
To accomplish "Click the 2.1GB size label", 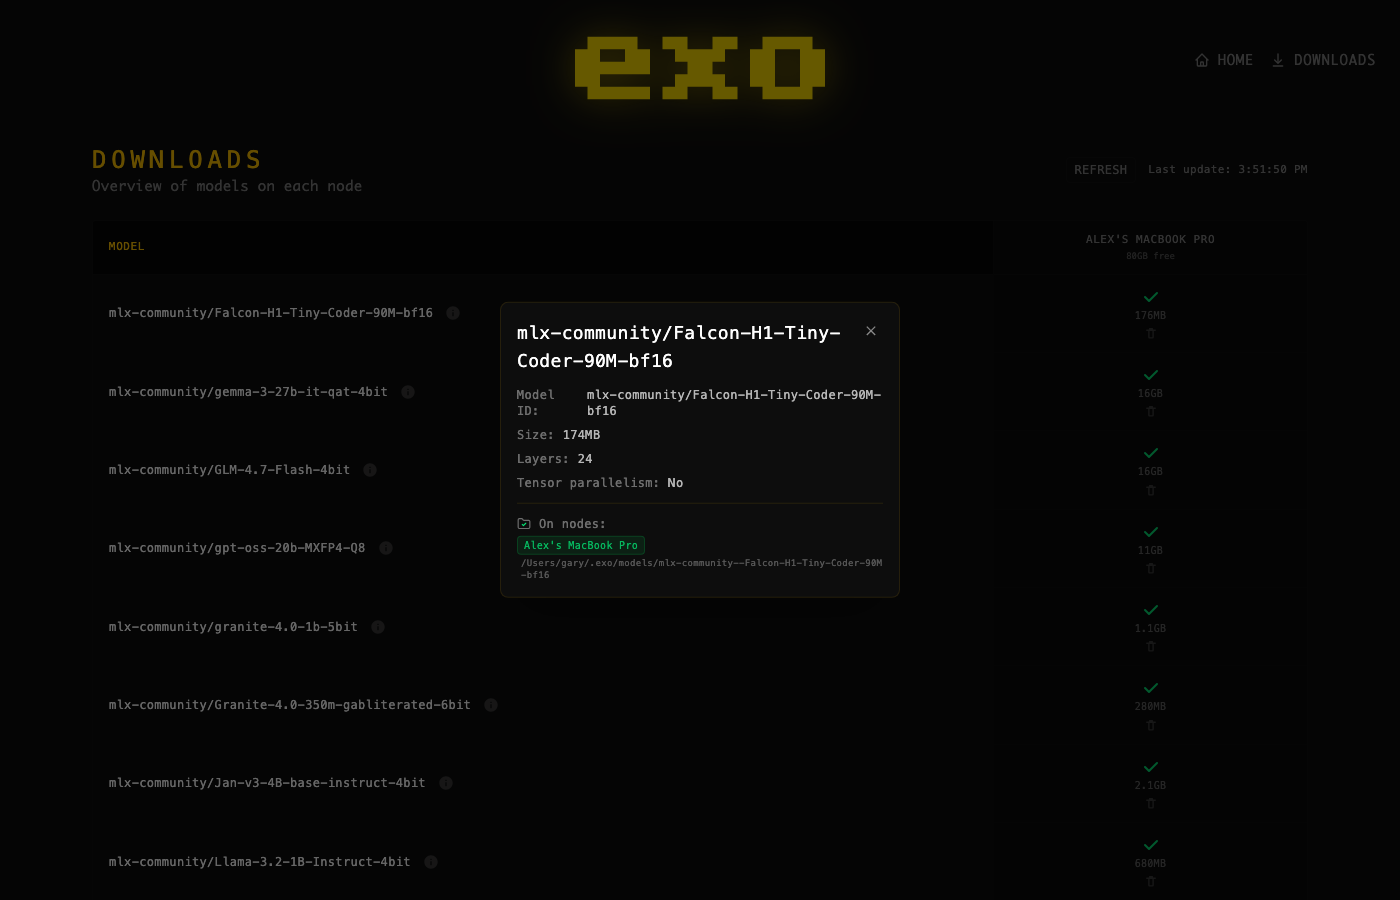I will pos(1150,785).
